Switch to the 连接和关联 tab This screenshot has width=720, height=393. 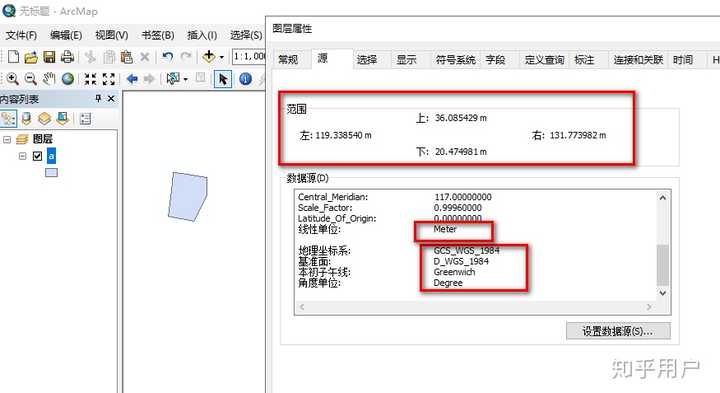[x=639, y=60]
